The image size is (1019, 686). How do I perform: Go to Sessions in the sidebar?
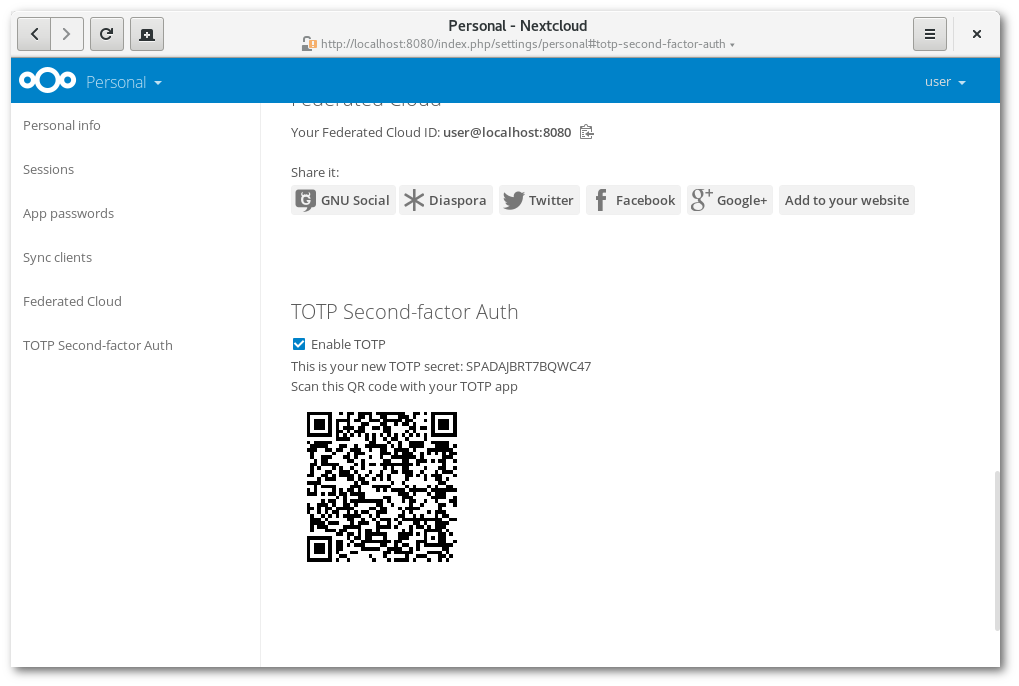49,169
